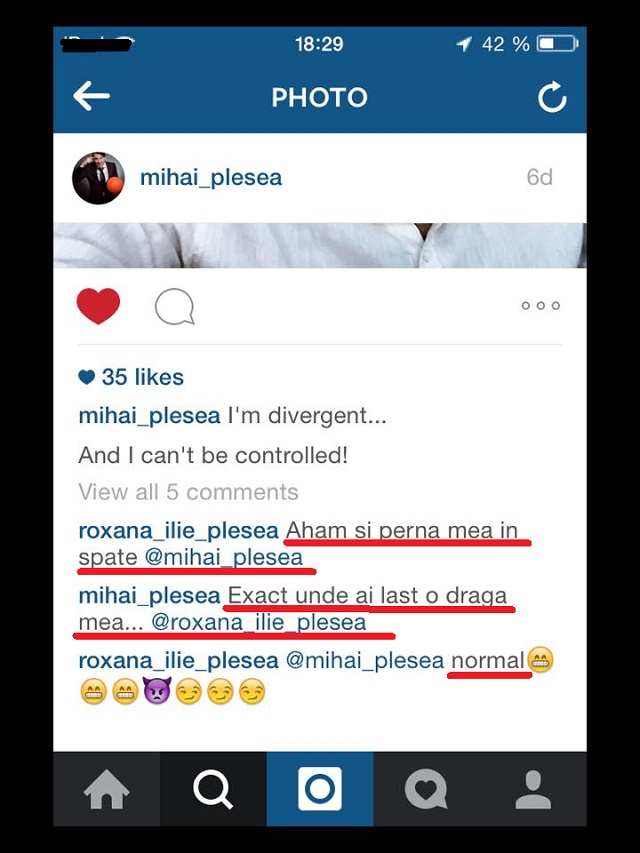640x853 pixels.
Task: View the 35 likes list
Action: [143, 377]
